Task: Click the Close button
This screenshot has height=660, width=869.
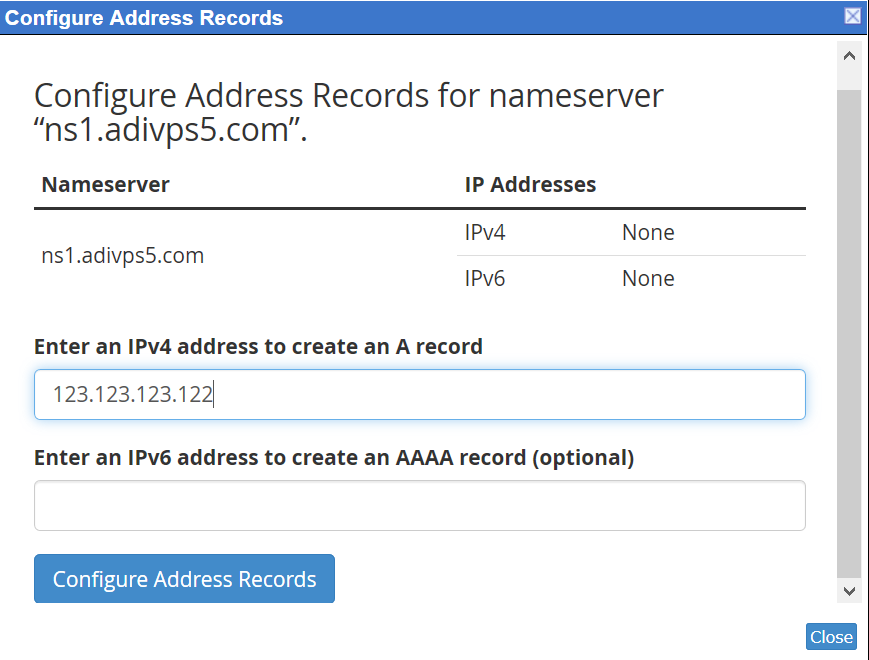Action: click(x=831, y=636)
